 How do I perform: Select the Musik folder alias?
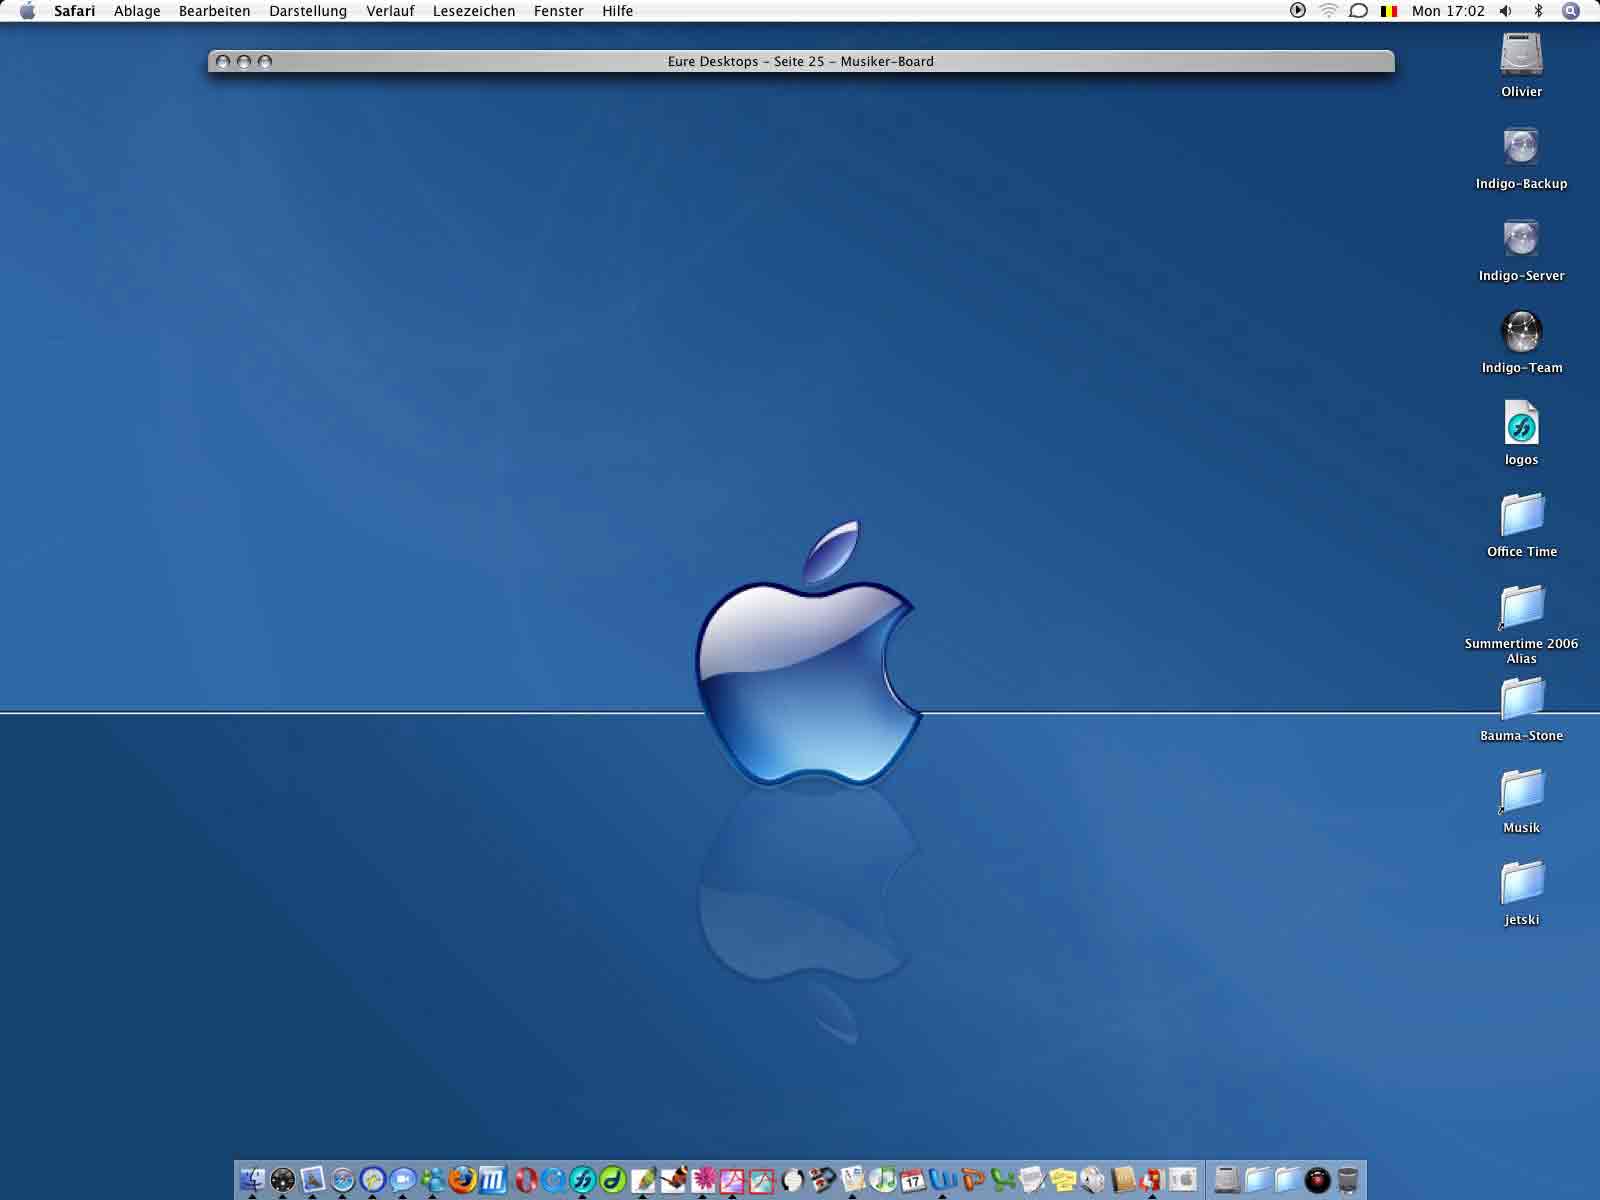(x=1521, y=790)
